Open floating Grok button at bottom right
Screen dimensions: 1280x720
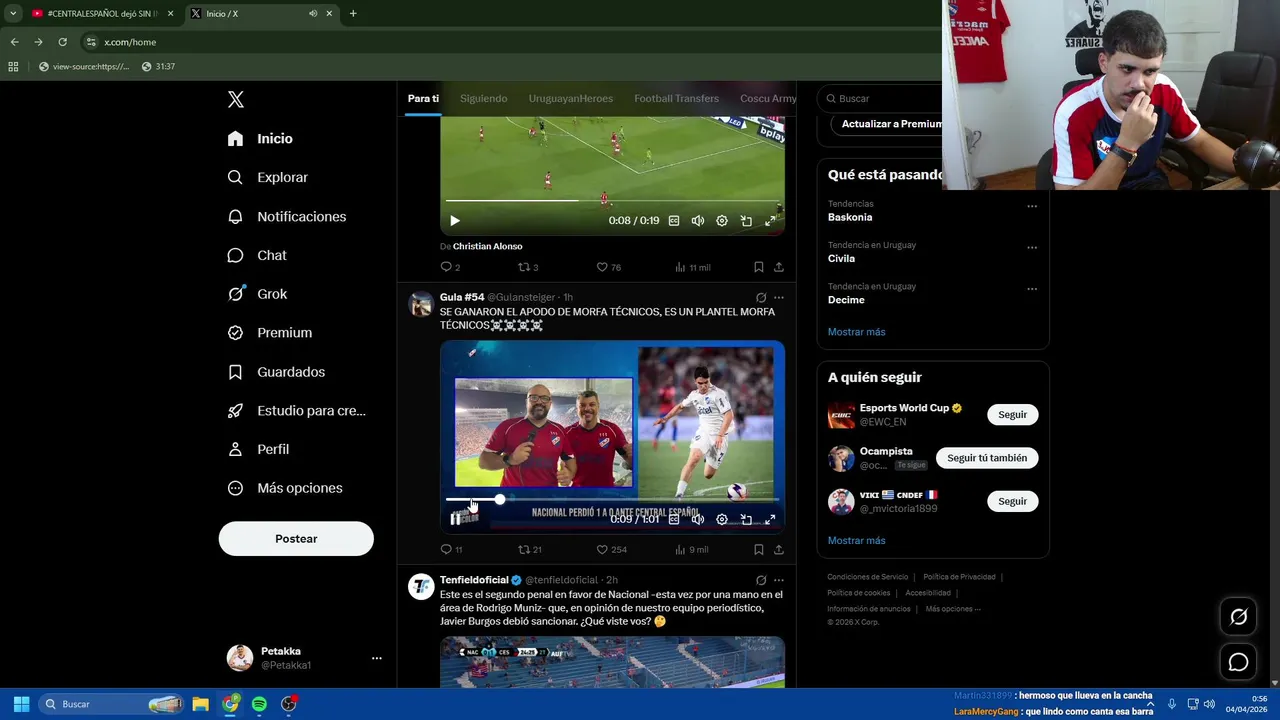point(1239,617)
